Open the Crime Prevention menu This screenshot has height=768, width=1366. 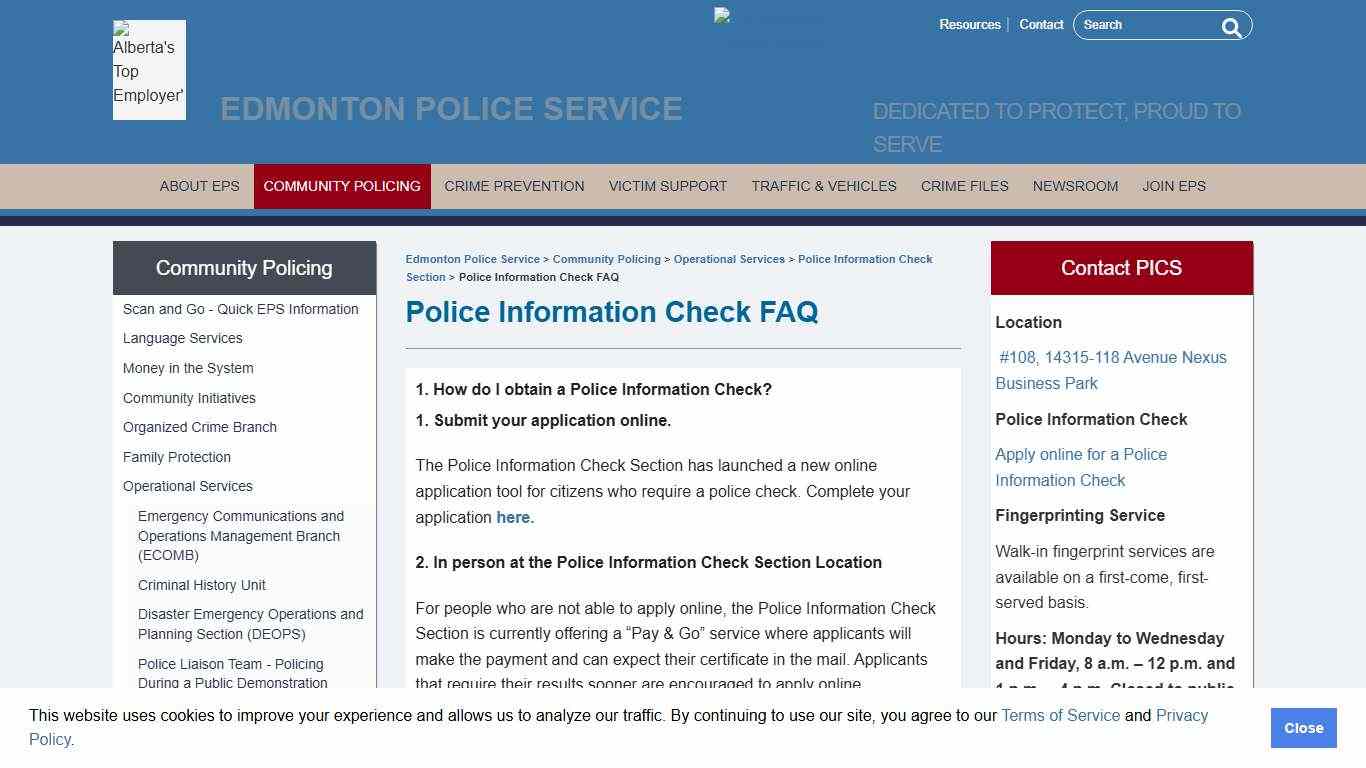pyautogui.click(x=514, y=186)
